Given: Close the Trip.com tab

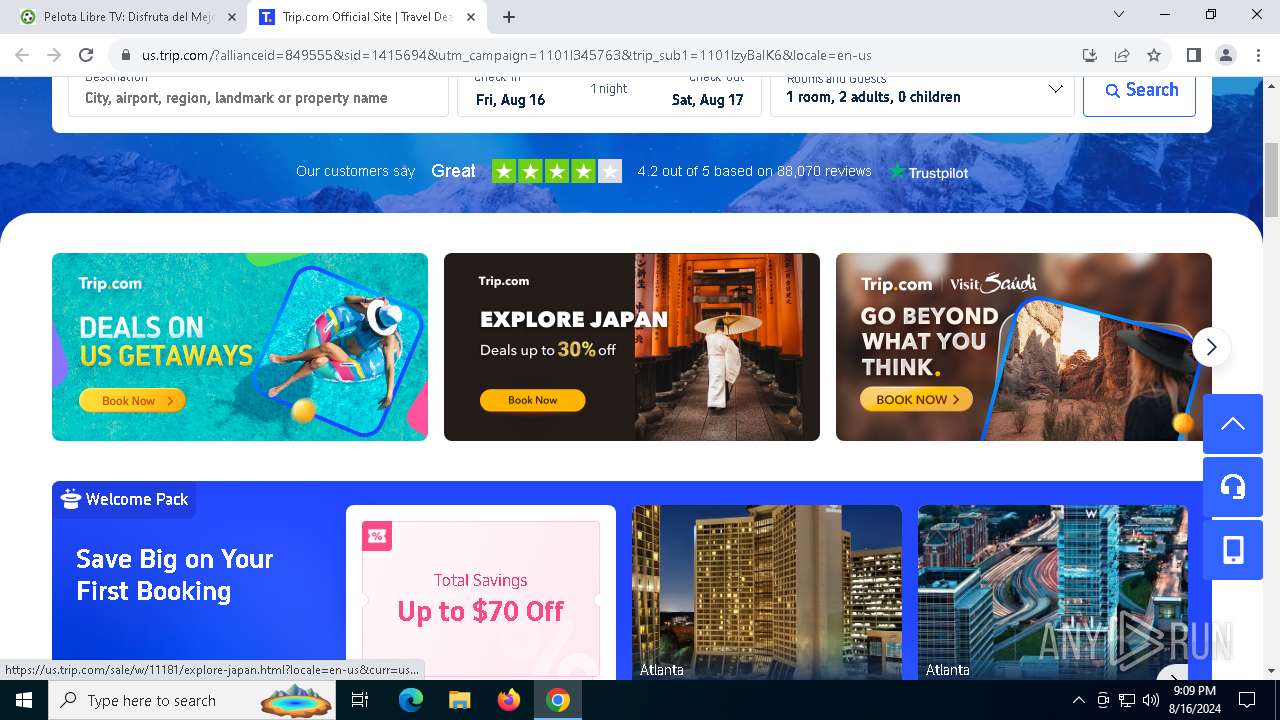Looking at the screenshot, I should 471,17.
